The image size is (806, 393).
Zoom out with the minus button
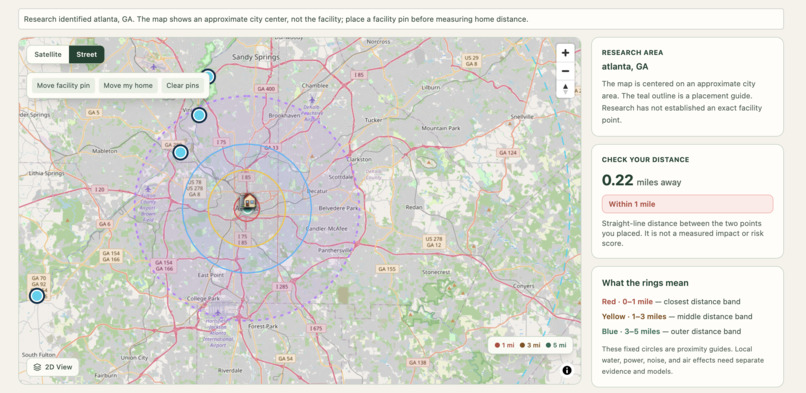565,71
